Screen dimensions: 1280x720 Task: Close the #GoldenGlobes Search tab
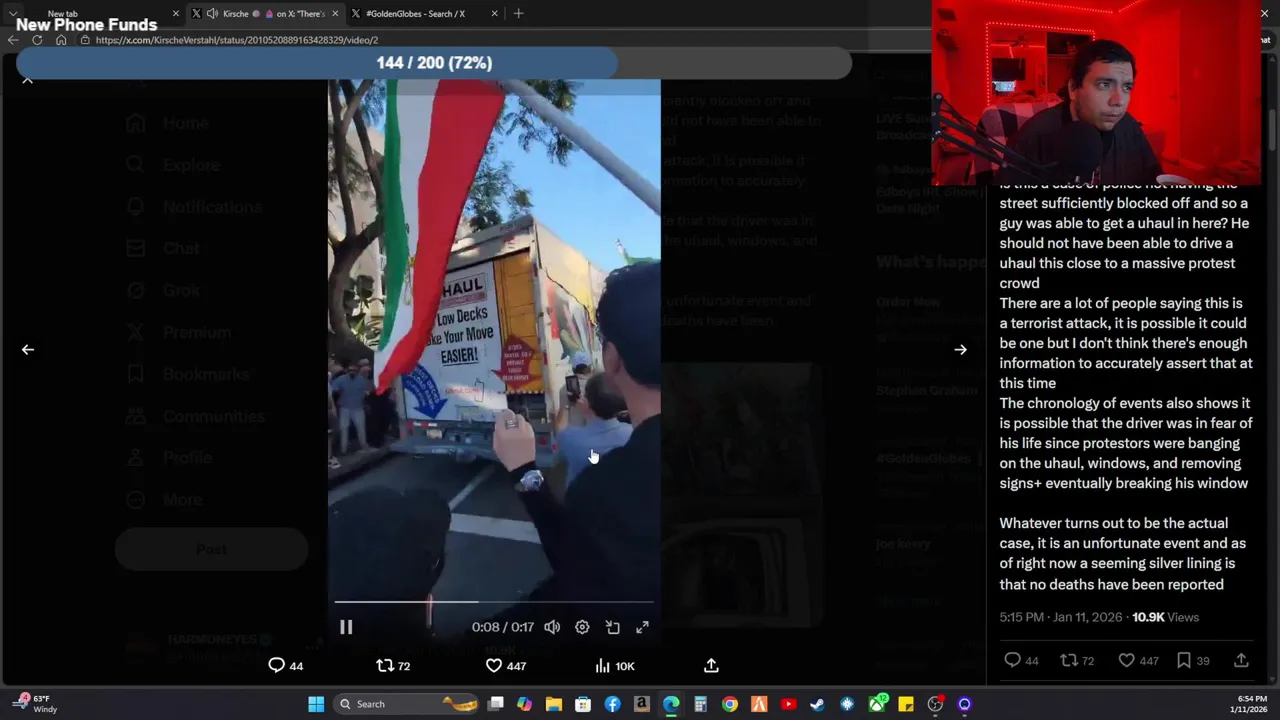494,13
